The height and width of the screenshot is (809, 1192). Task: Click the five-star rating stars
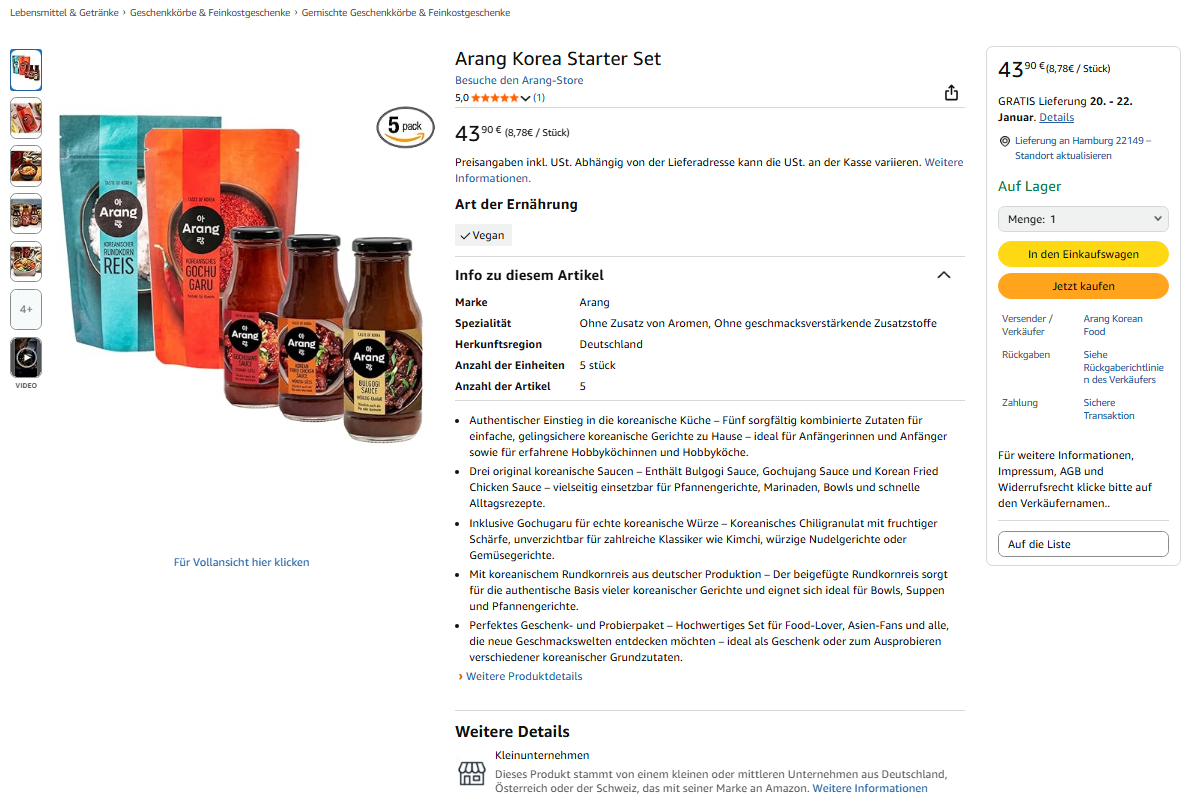tap(495, 98)
